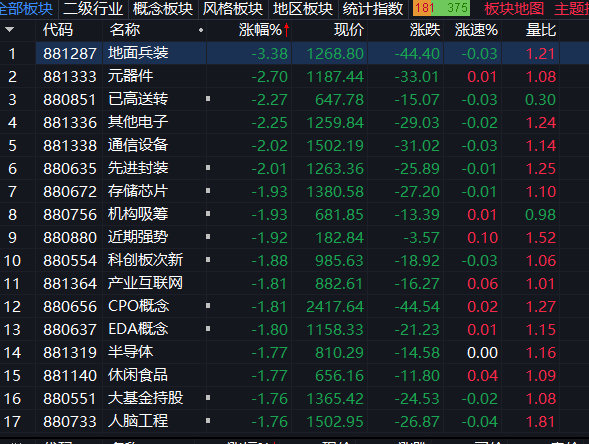Select the 半导体 row
Screen dimensions: 589x444
click(x=294, y=352)
